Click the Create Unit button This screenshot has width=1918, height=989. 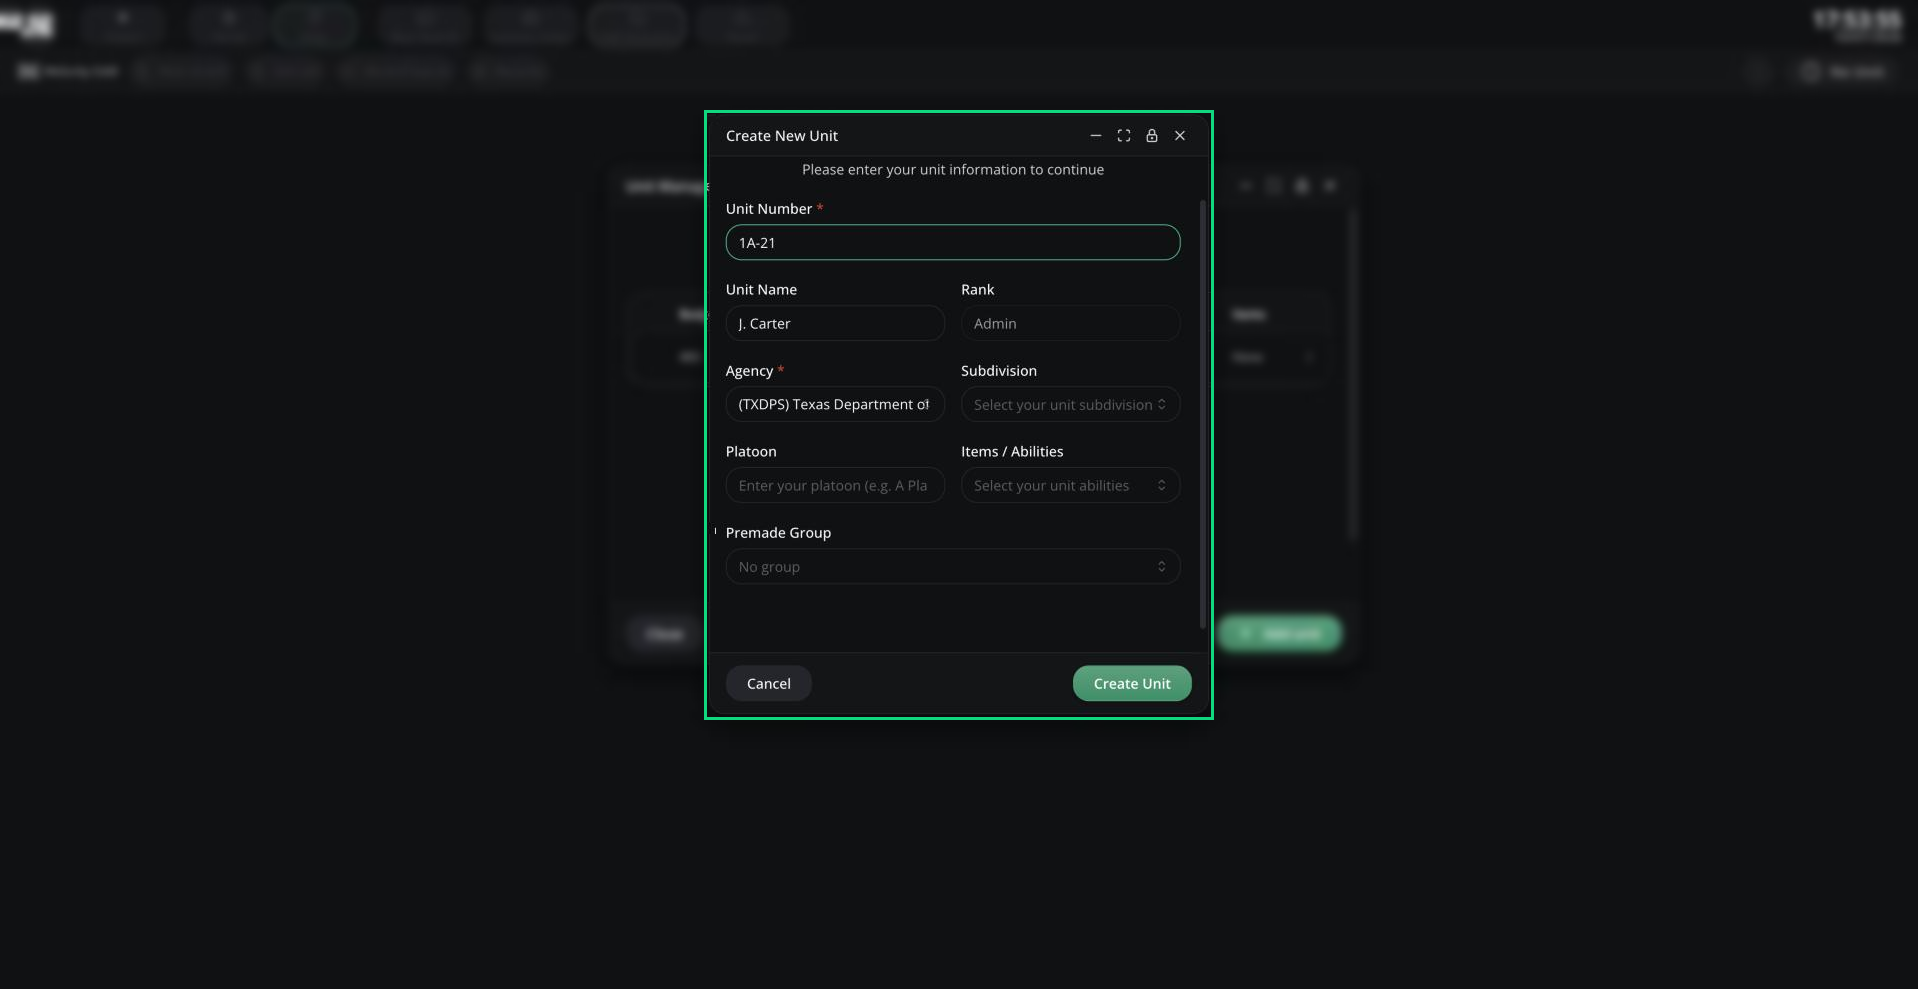(x=1132, y=684)
